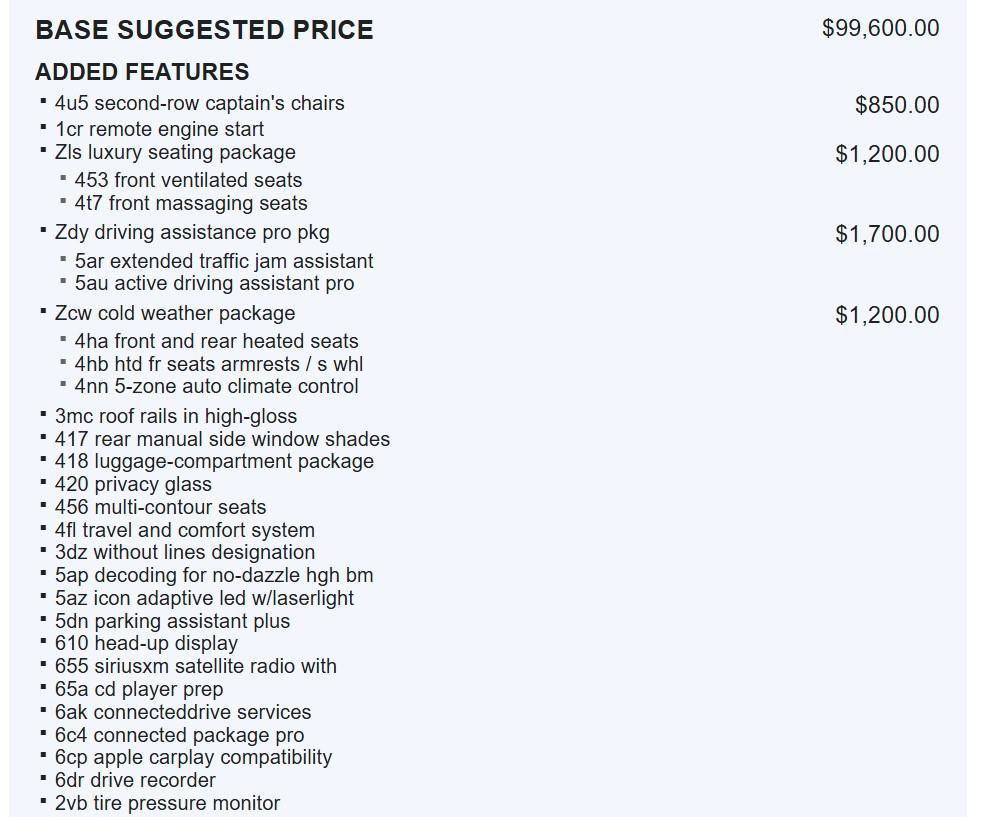
Task: Click the $850.00 price value
Action: (x=897, y=105)
